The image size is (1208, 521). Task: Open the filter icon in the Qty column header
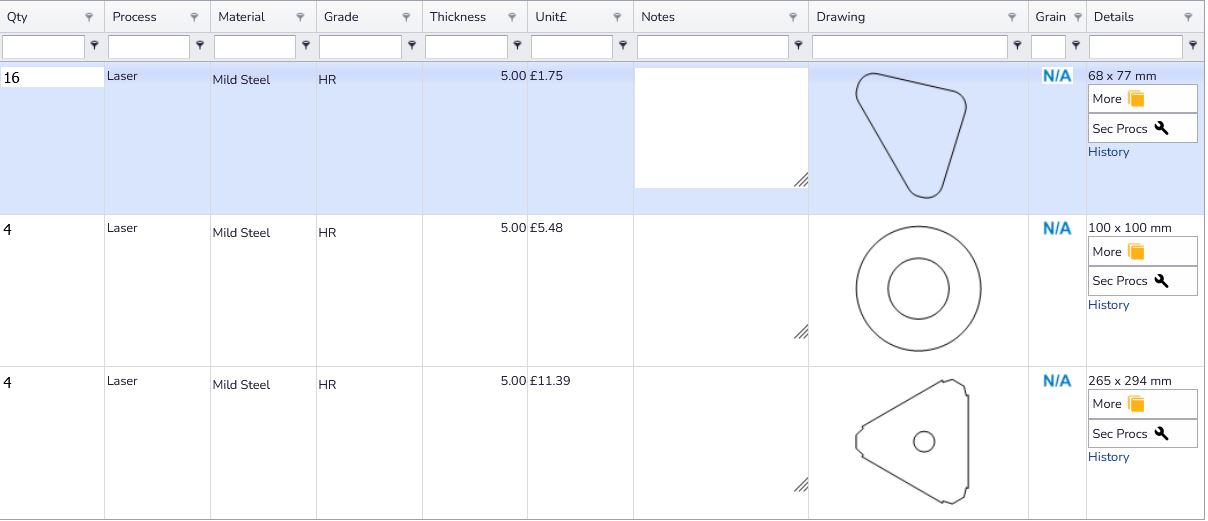pyautogui.click(x=89, y=17)
